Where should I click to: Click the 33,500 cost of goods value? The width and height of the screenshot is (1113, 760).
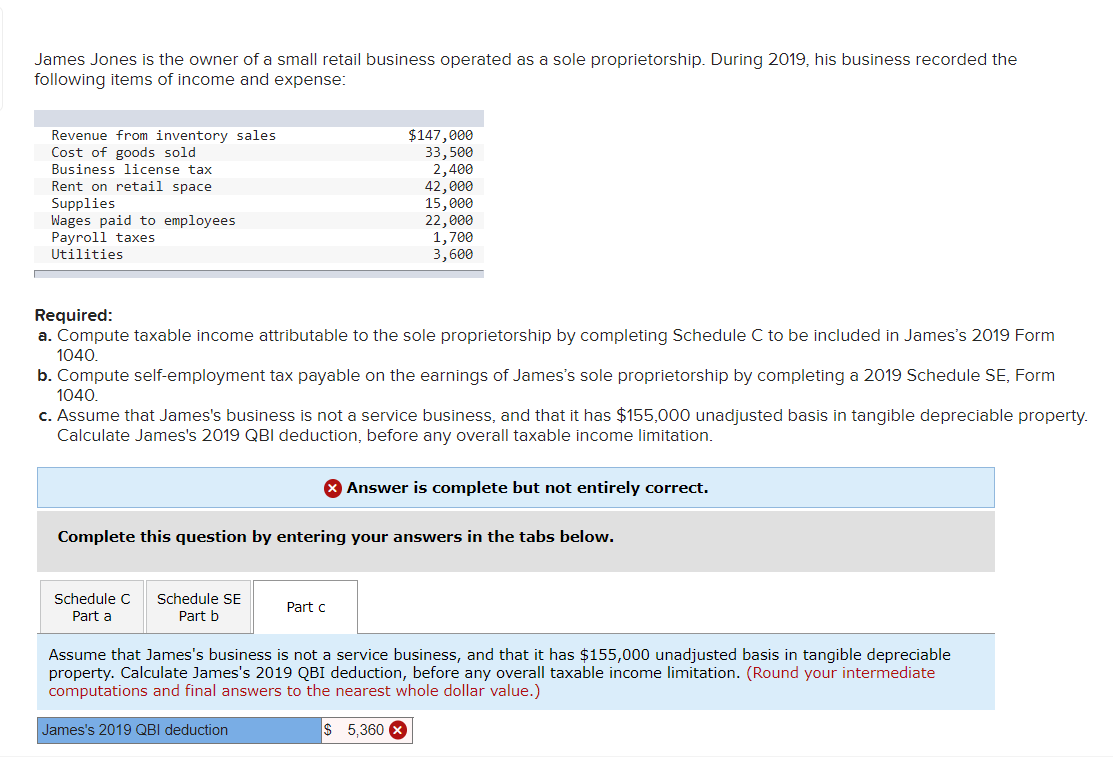[x=449, y=153]
